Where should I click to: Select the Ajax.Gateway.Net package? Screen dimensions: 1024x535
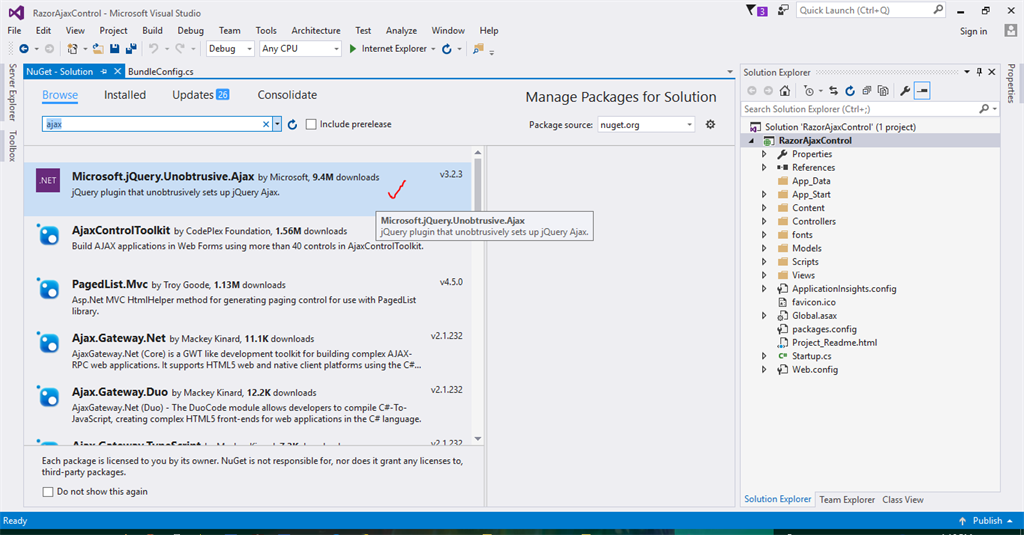click(x=248, y=350)
